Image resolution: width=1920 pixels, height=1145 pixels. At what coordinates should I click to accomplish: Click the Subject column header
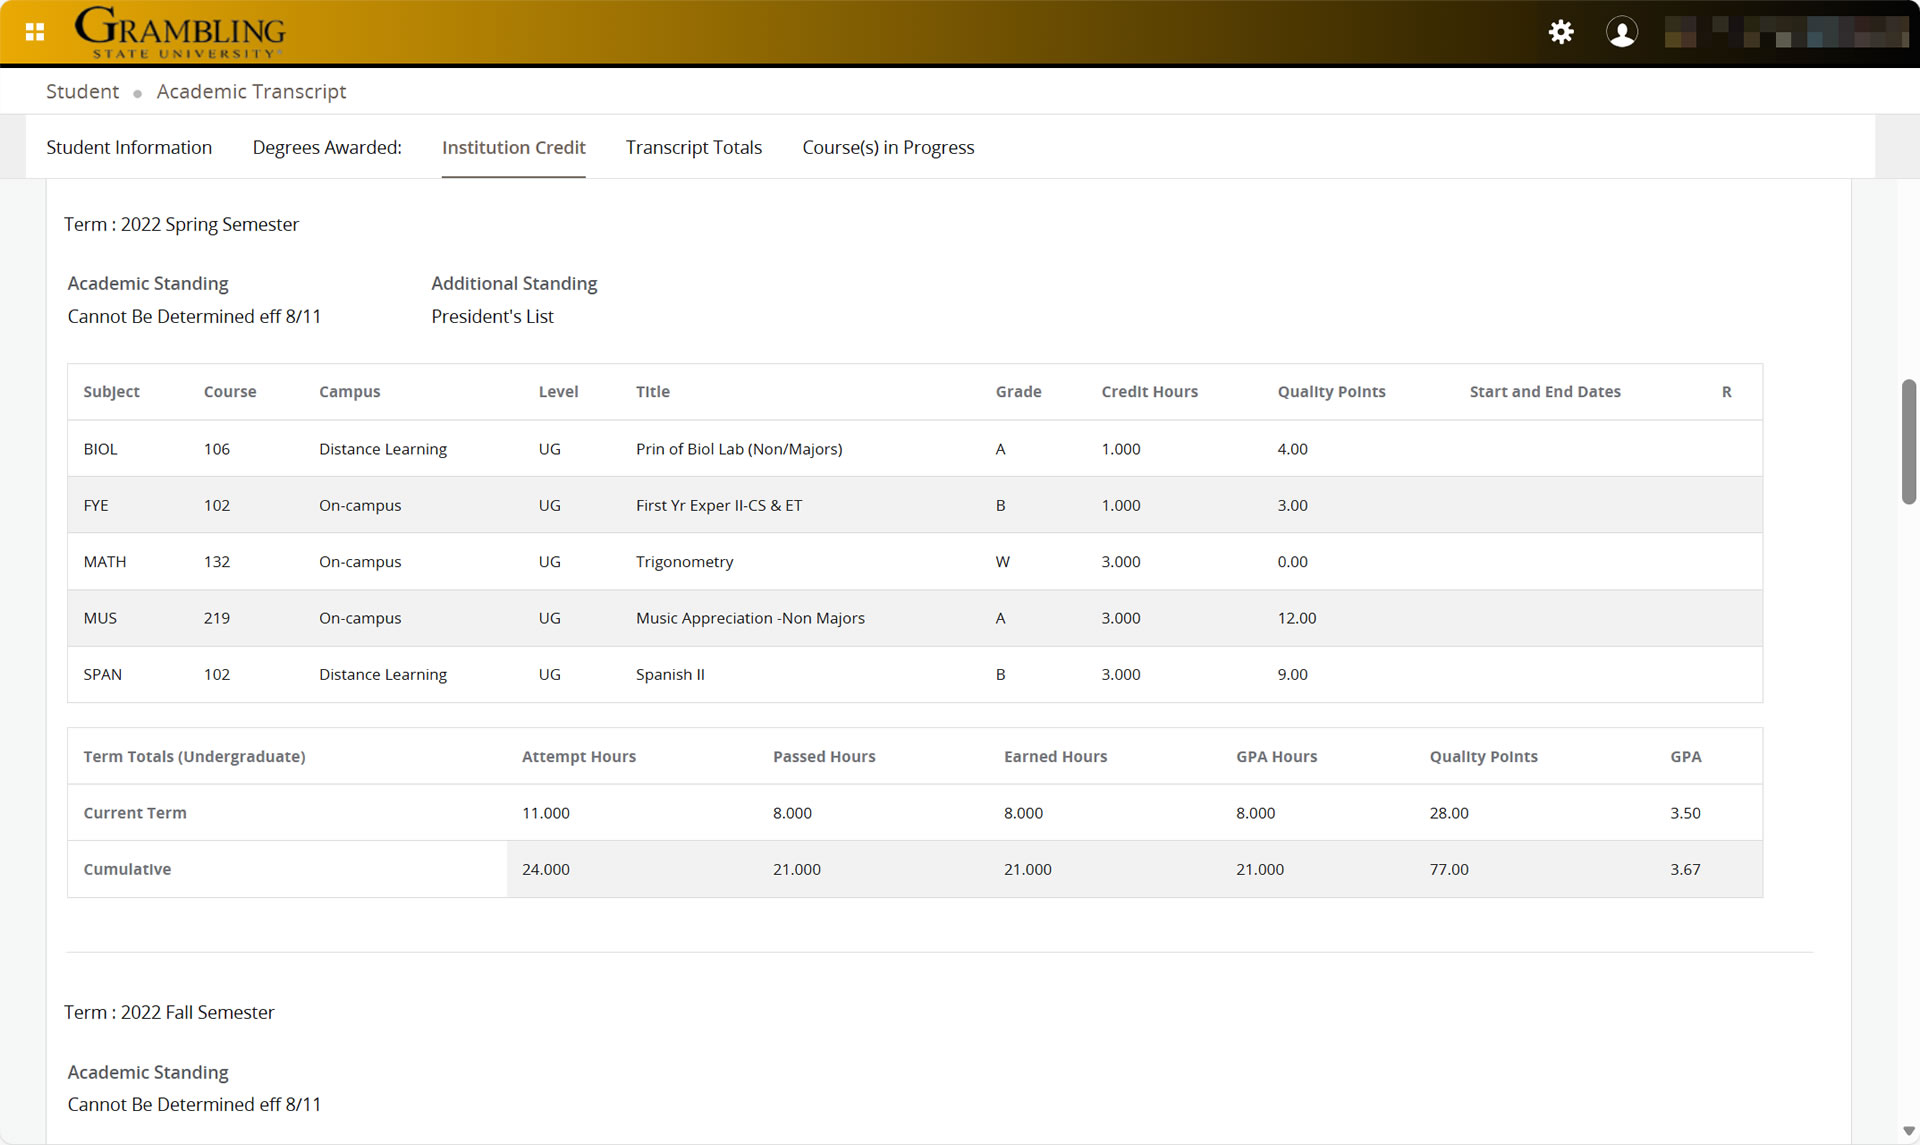pos(111,392)
